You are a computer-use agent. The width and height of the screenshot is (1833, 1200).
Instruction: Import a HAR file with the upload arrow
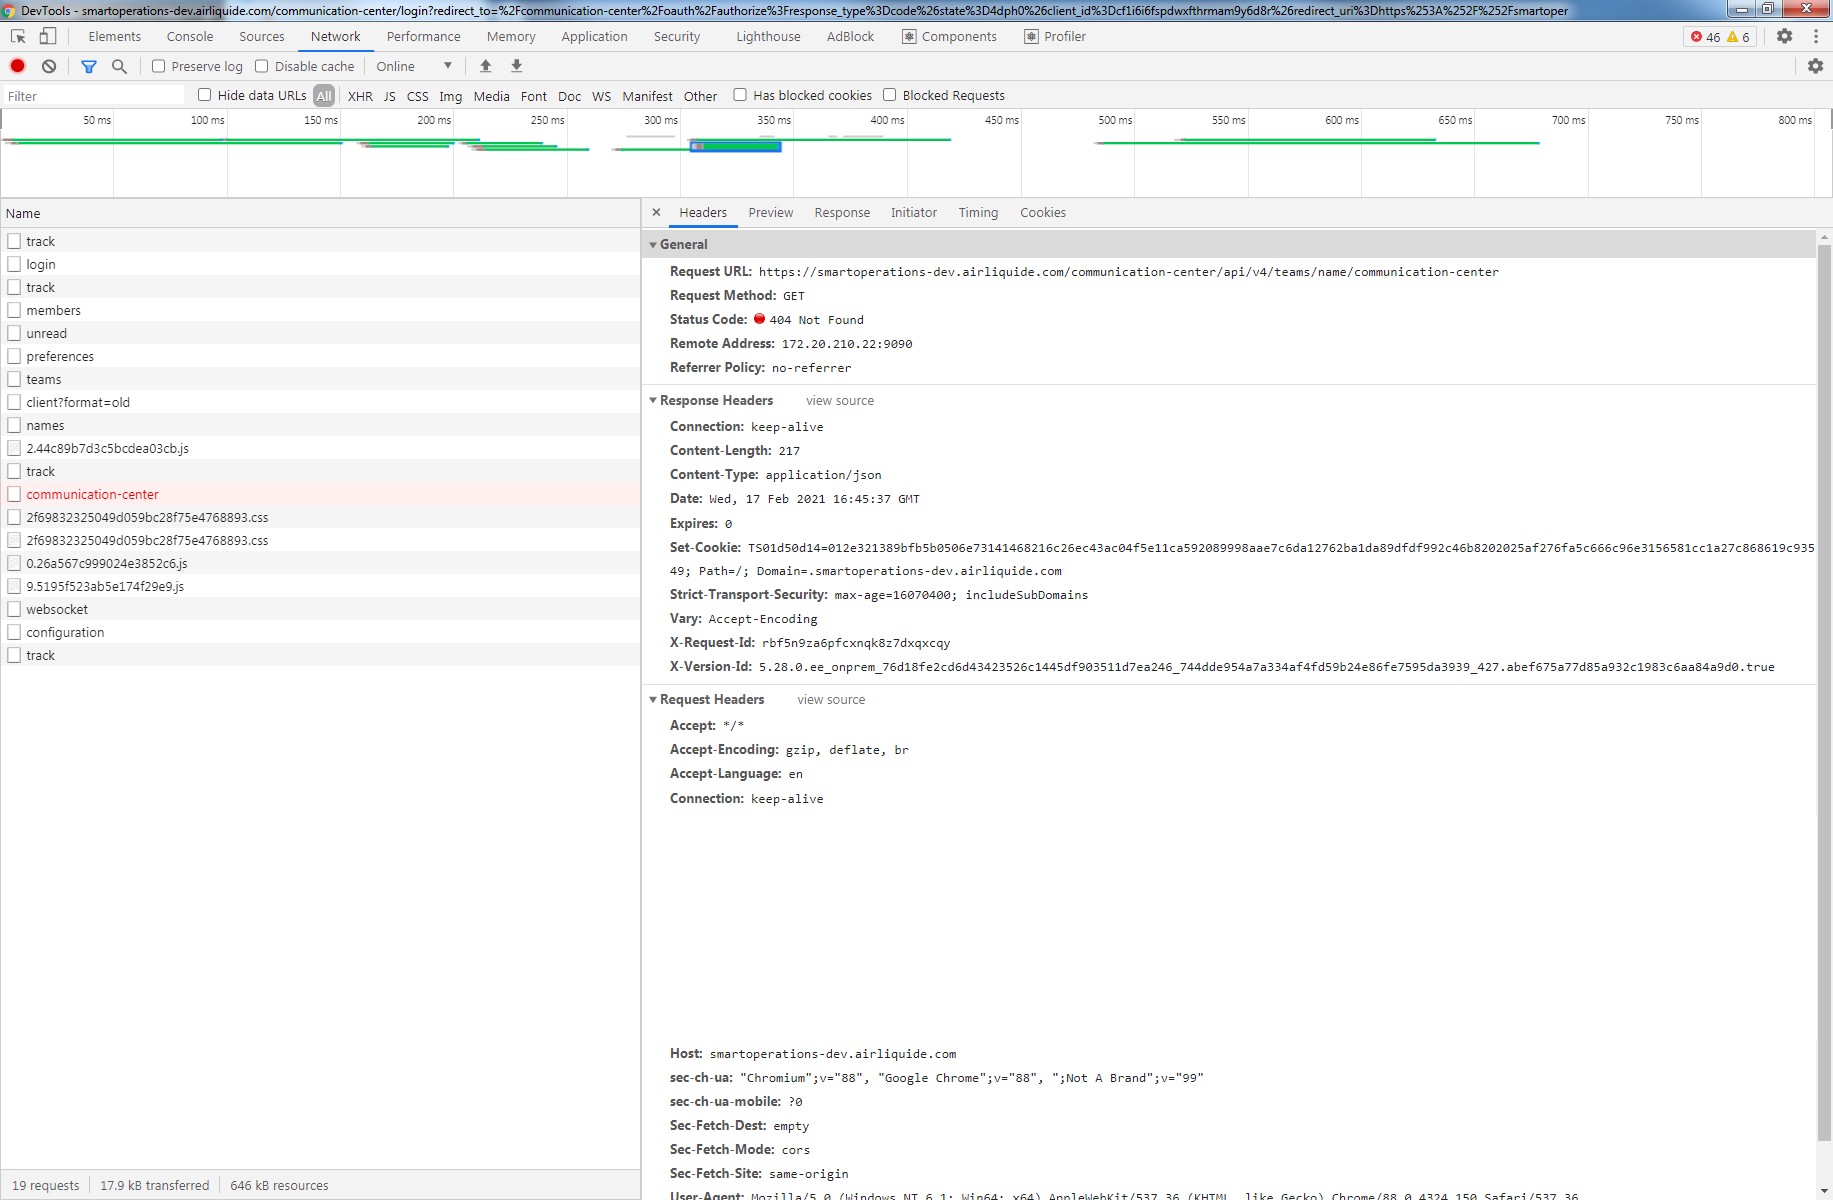click(486, 66)
